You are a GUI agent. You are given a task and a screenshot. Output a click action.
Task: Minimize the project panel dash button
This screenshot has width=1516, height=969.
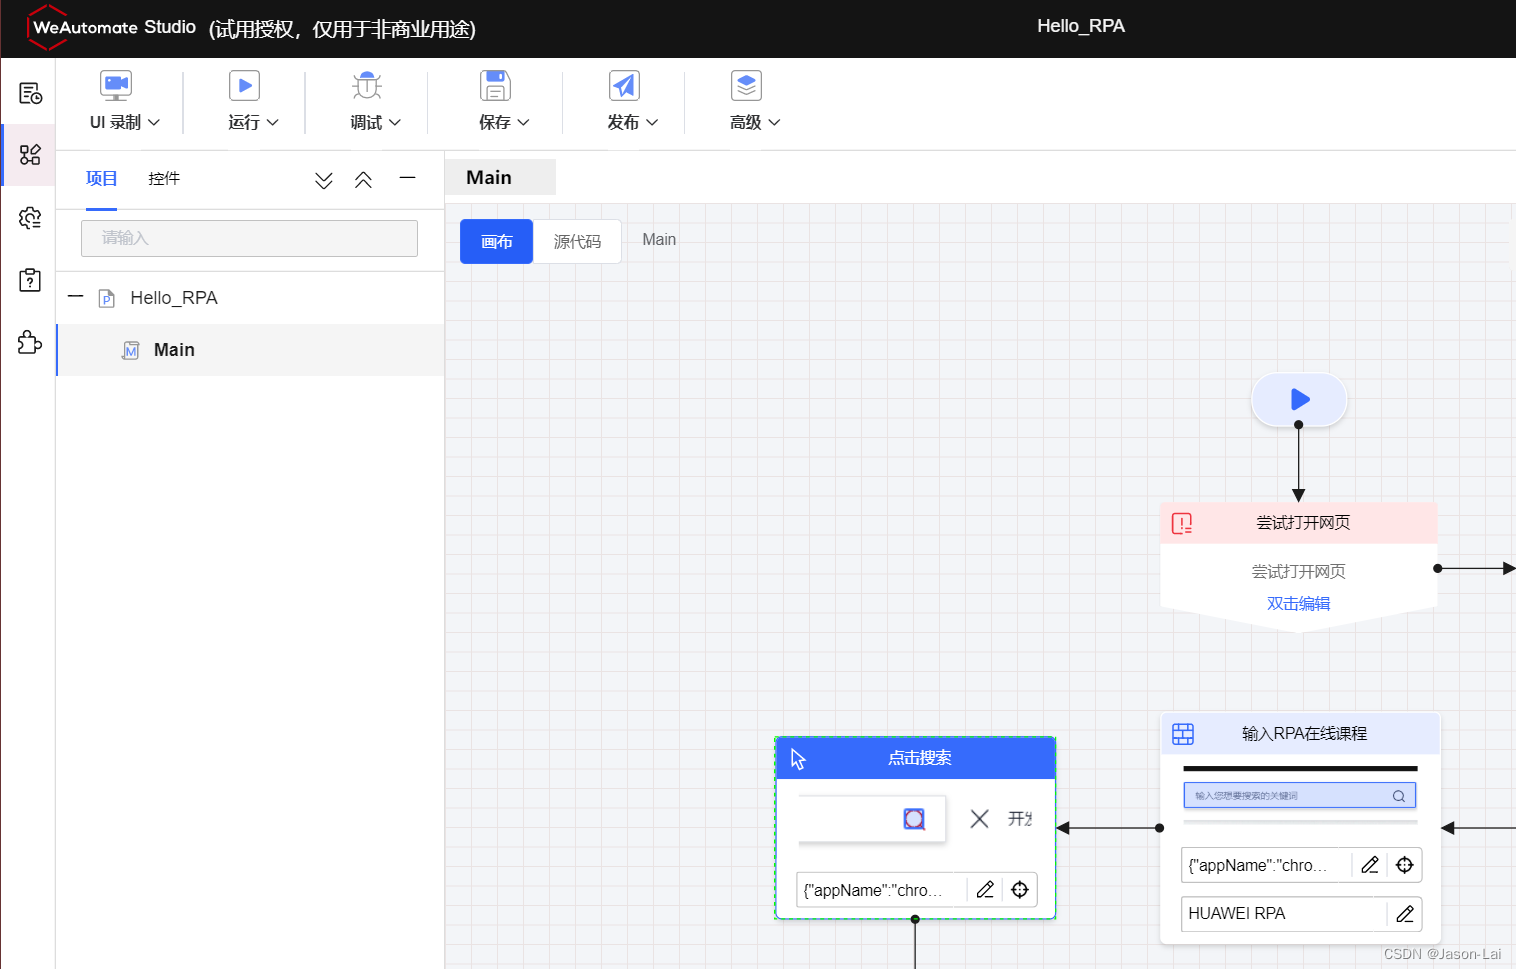(407, 178)
